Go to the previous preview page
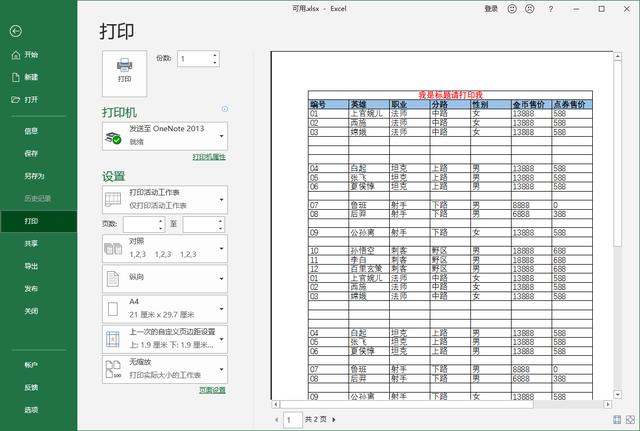The width and height of the screenshot is (640, 431). (277, 420)
